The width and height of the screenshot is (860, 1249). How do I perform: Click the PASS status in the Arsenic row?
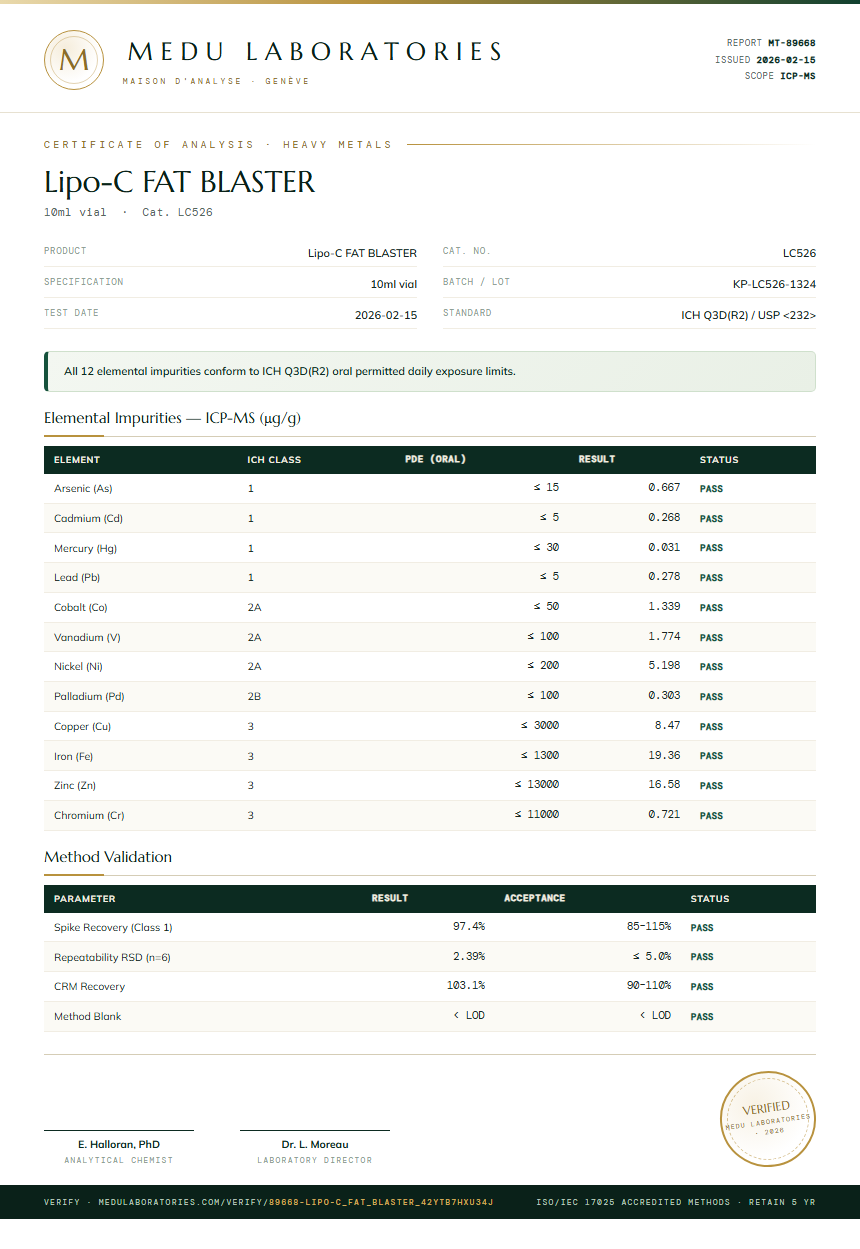(711, 490)
